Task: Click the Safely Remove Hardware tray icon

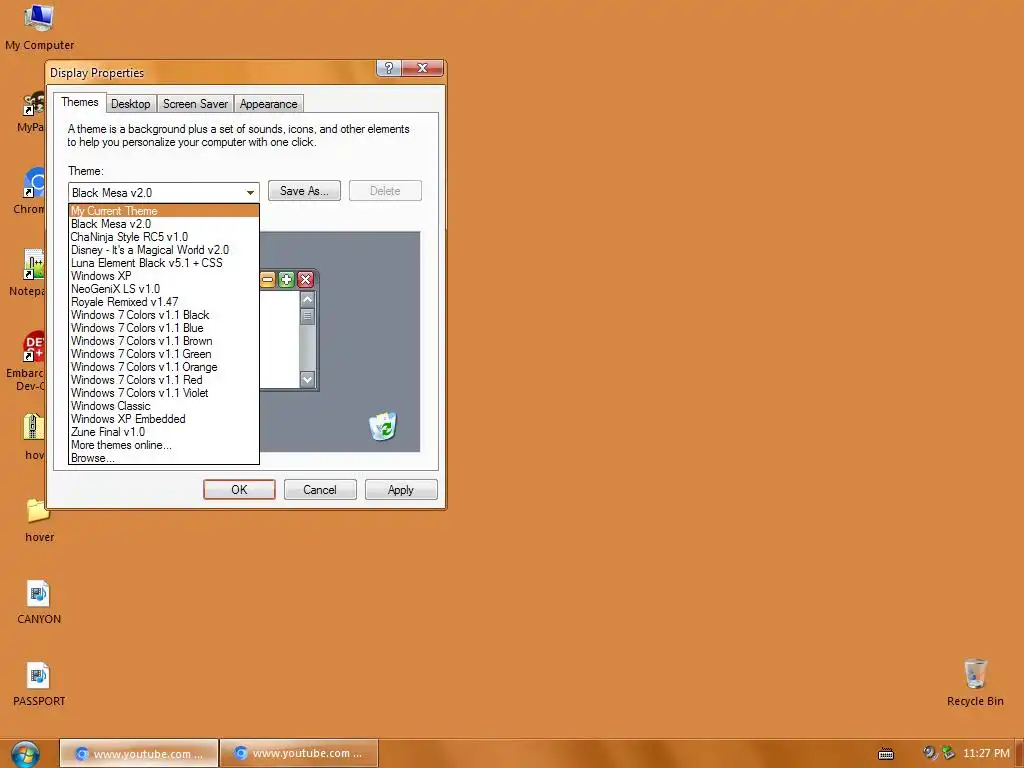Action: click(948, 753)
